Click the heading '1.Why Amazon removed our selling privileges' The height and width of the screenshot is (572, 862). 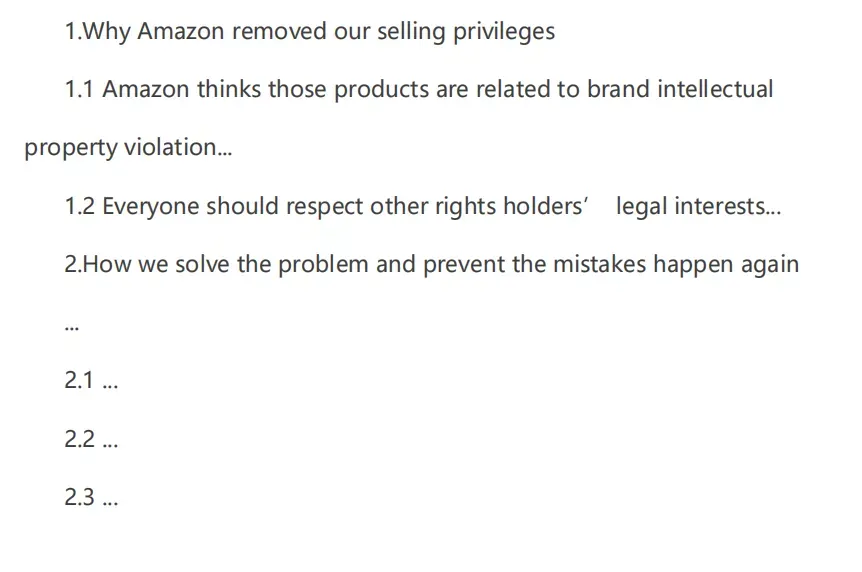pos(310,31)
